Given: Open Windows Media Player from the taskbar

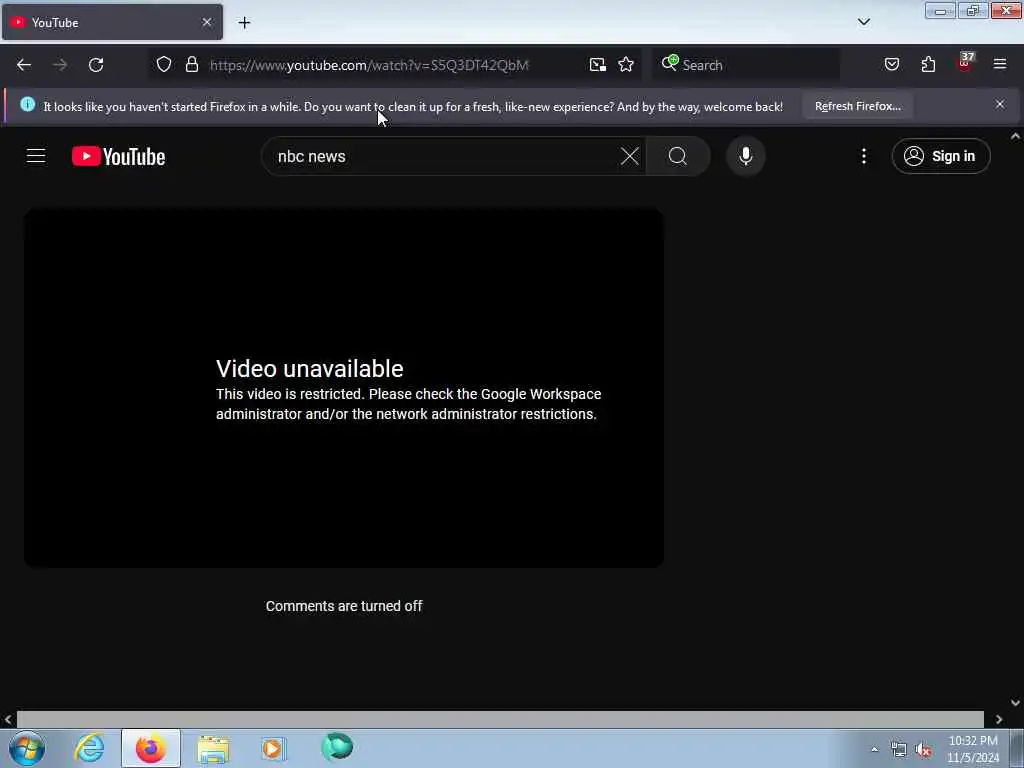Looking at the screenshot, I should [x=274, y=748].
